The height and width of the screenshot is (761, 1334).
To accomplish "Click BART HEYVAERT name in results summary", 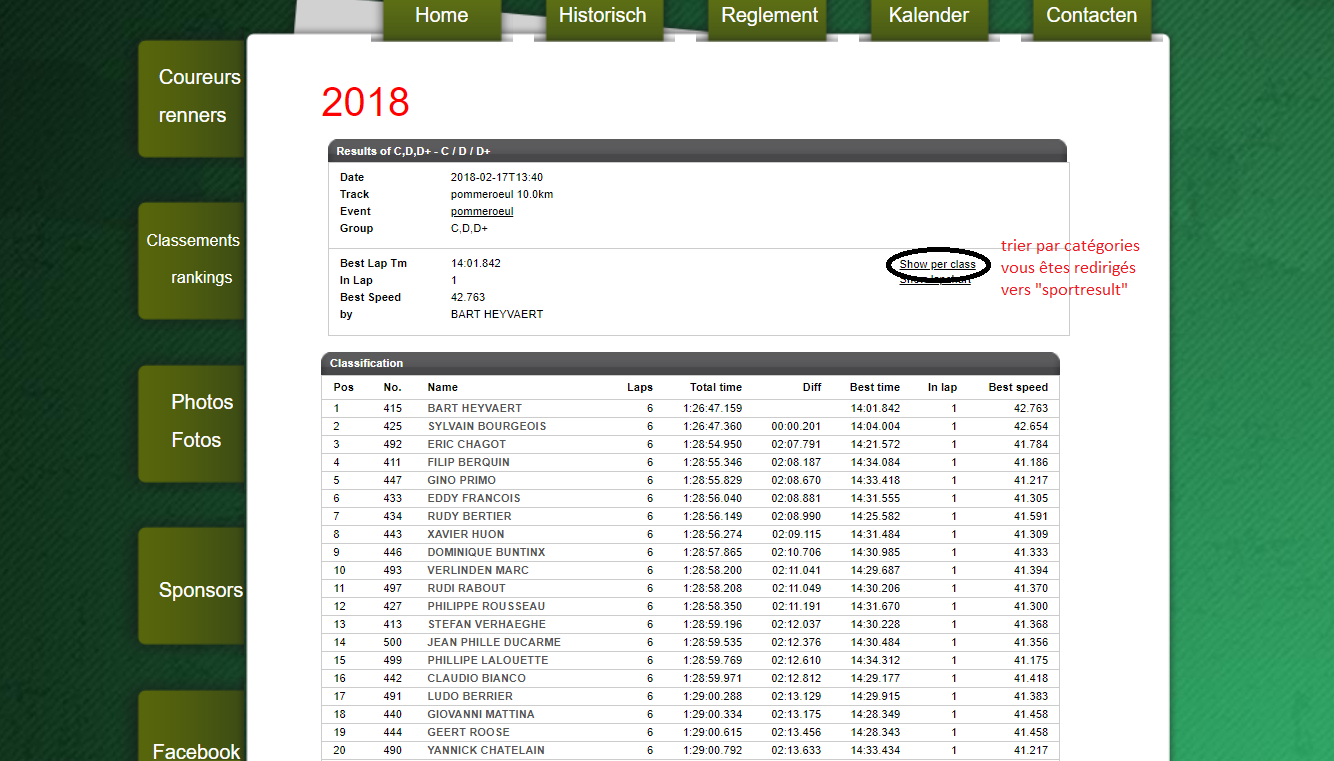I will [x=497, y=315].
